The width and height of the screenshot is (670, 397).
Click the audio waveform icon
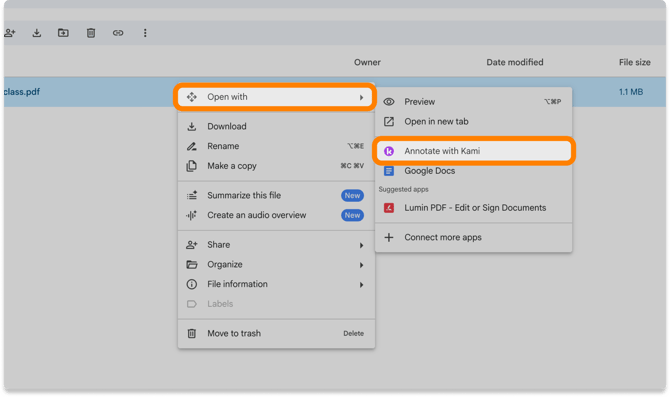[191, 215]
